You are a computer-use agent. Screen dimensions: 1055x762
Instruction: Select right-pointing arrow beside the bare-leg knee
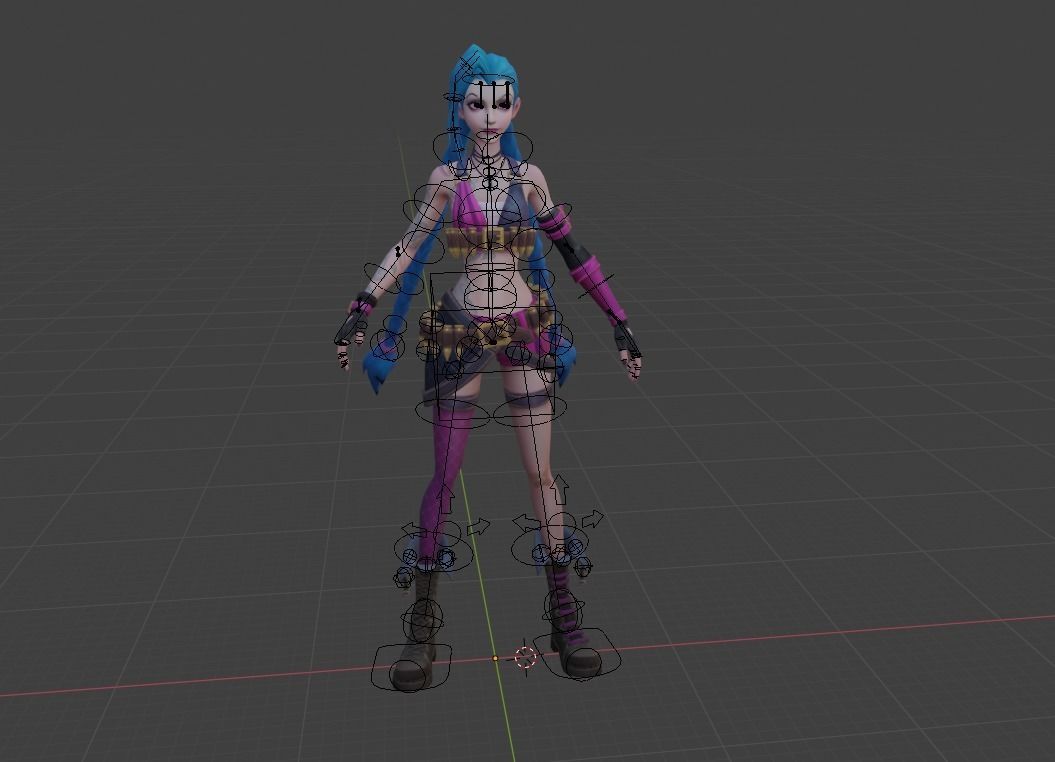592,519
